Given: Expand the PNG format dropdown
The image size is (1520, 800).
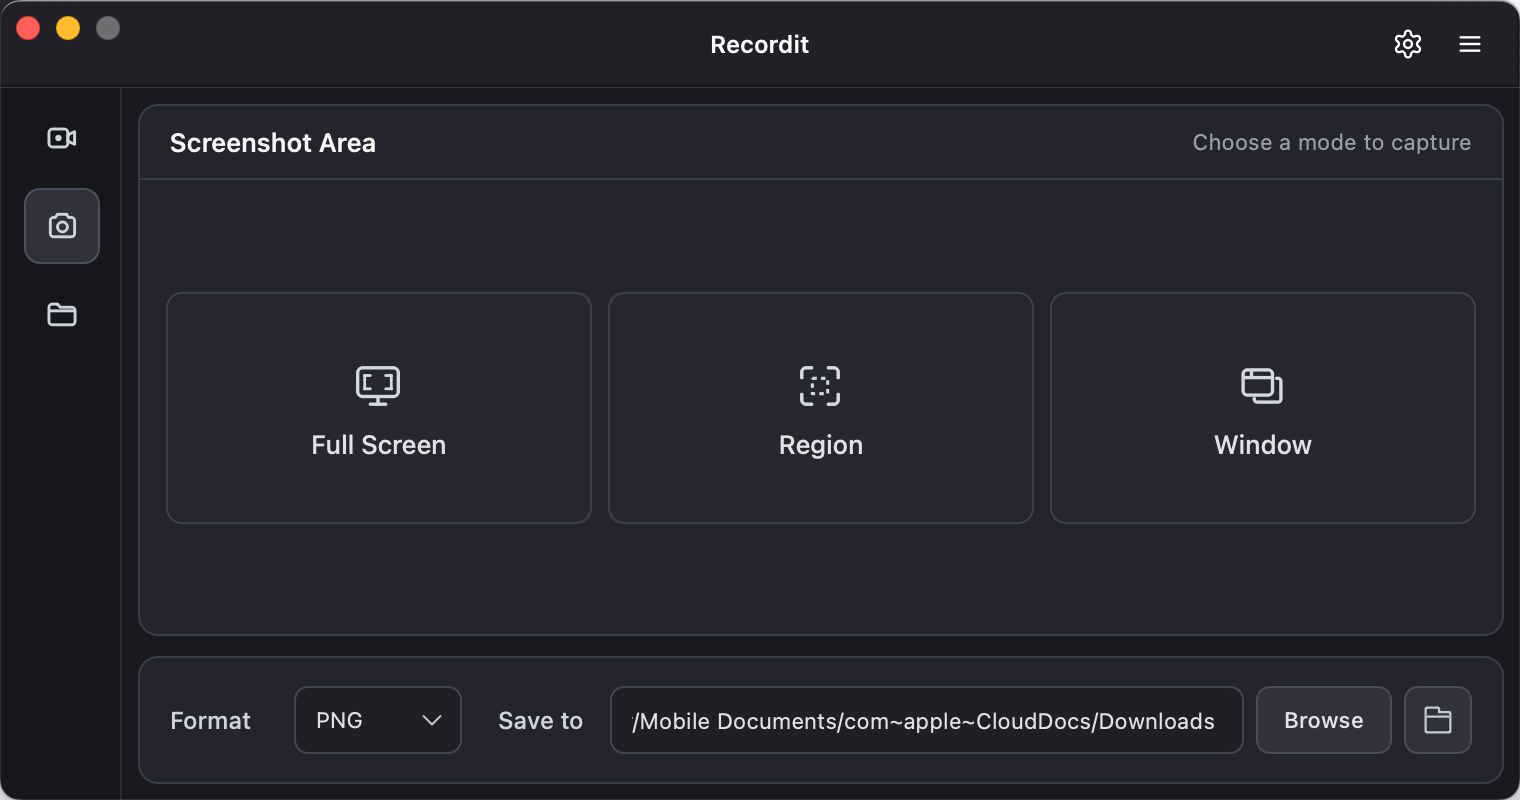Looking at the screenshot, I should point(378,720).
